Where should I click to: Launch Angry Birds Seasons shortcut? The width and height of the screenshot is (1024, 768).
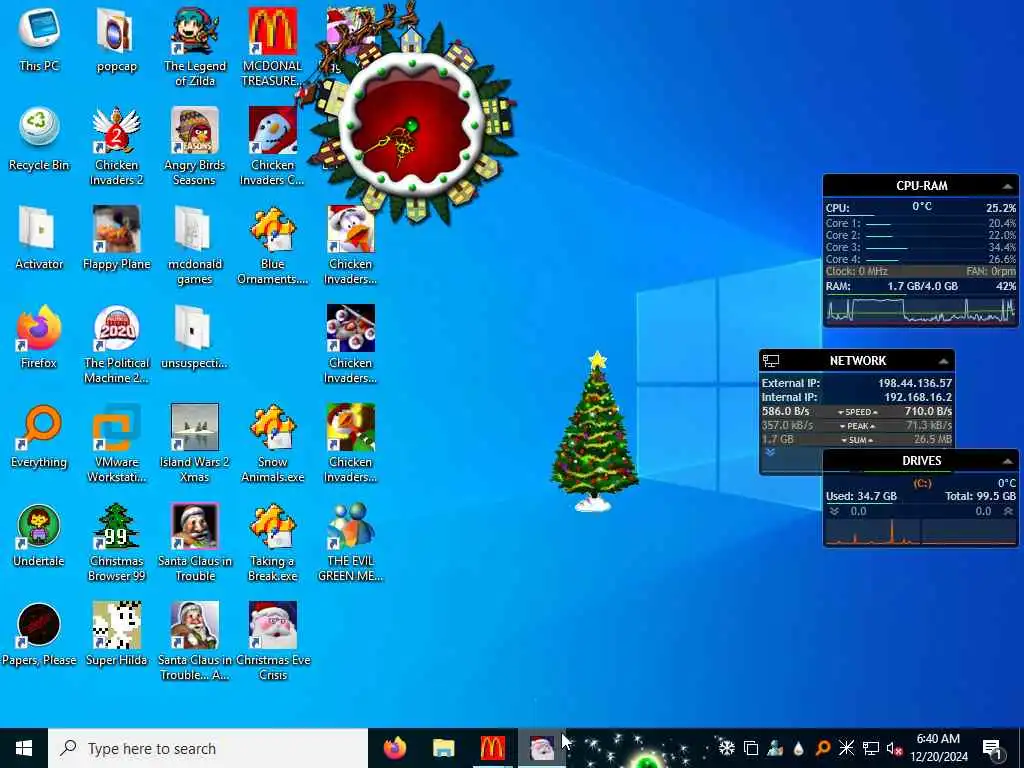[195, 145]
